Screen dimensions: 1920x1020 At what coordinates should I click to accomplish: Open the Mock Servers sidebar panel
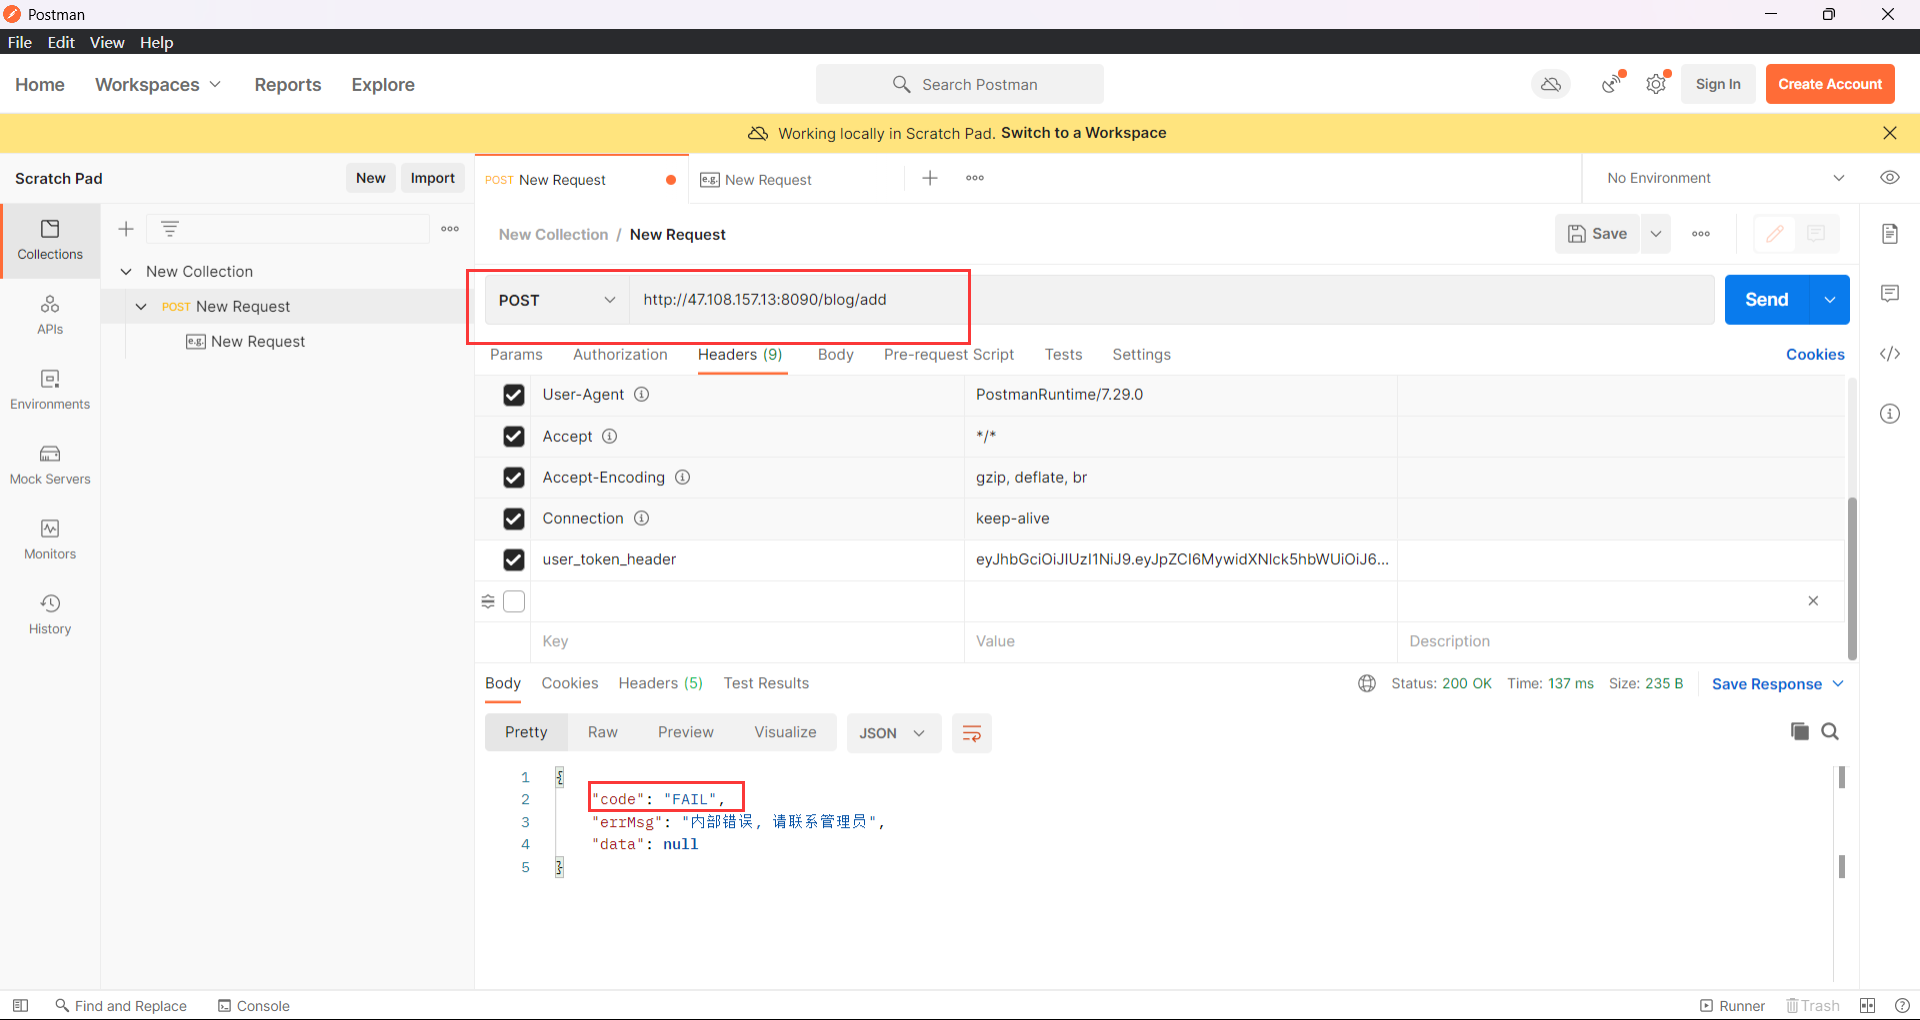50,465
